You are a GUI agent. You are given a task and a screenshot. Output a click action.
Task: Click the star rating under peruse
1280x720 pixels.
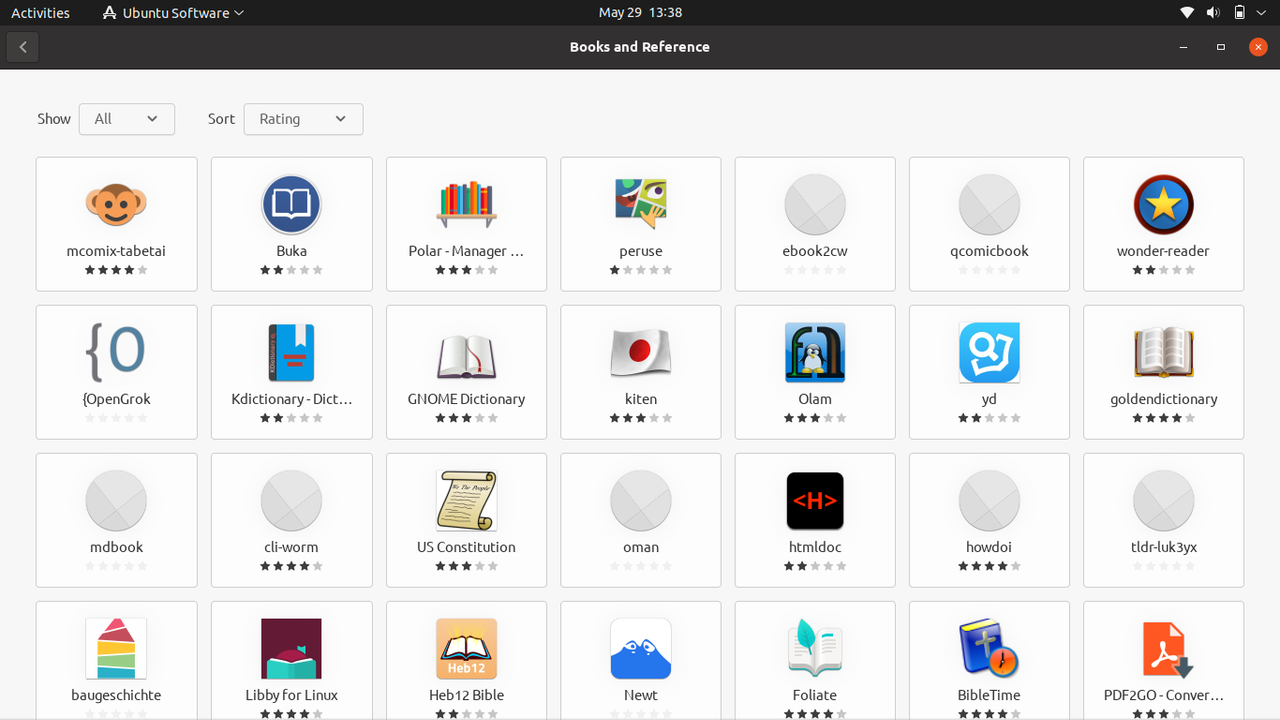point(641,270)
